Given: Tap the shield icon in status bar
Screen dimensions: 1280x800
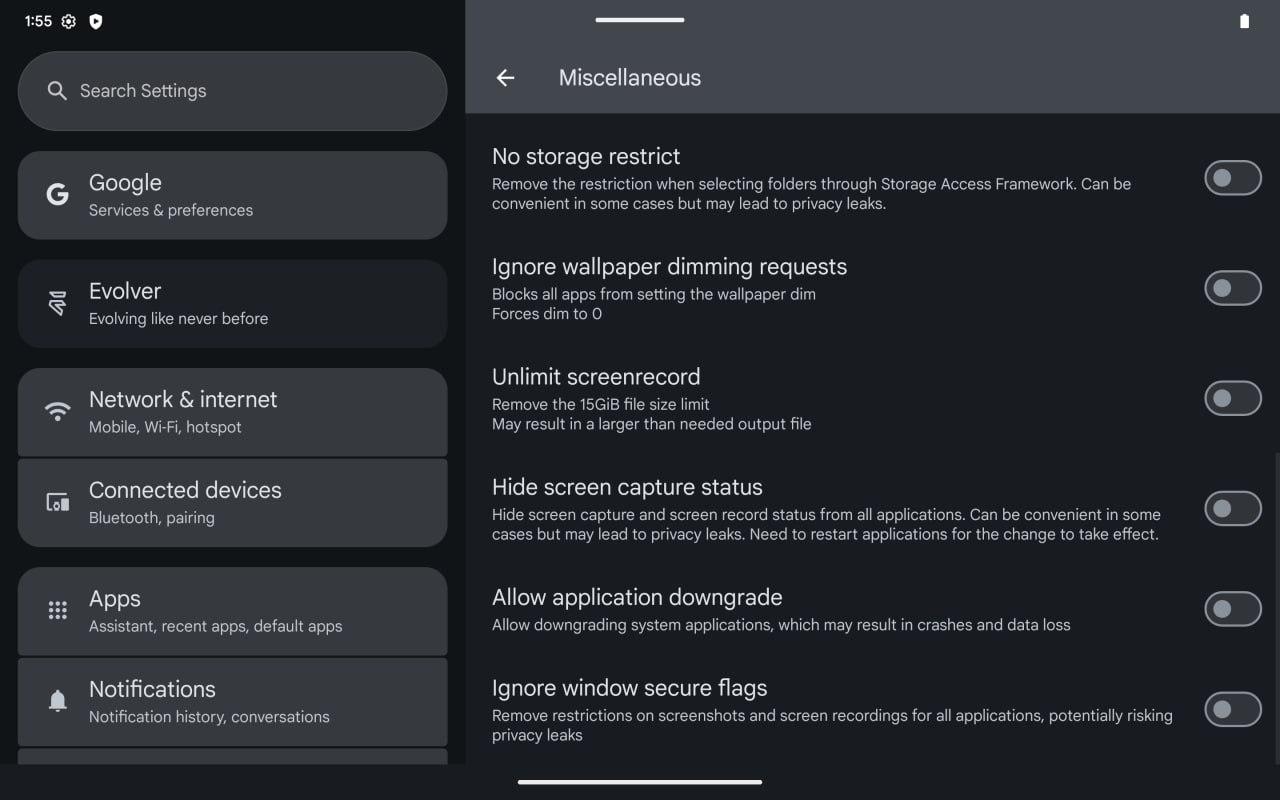Looking at the screenshot, I should point(96,21).
